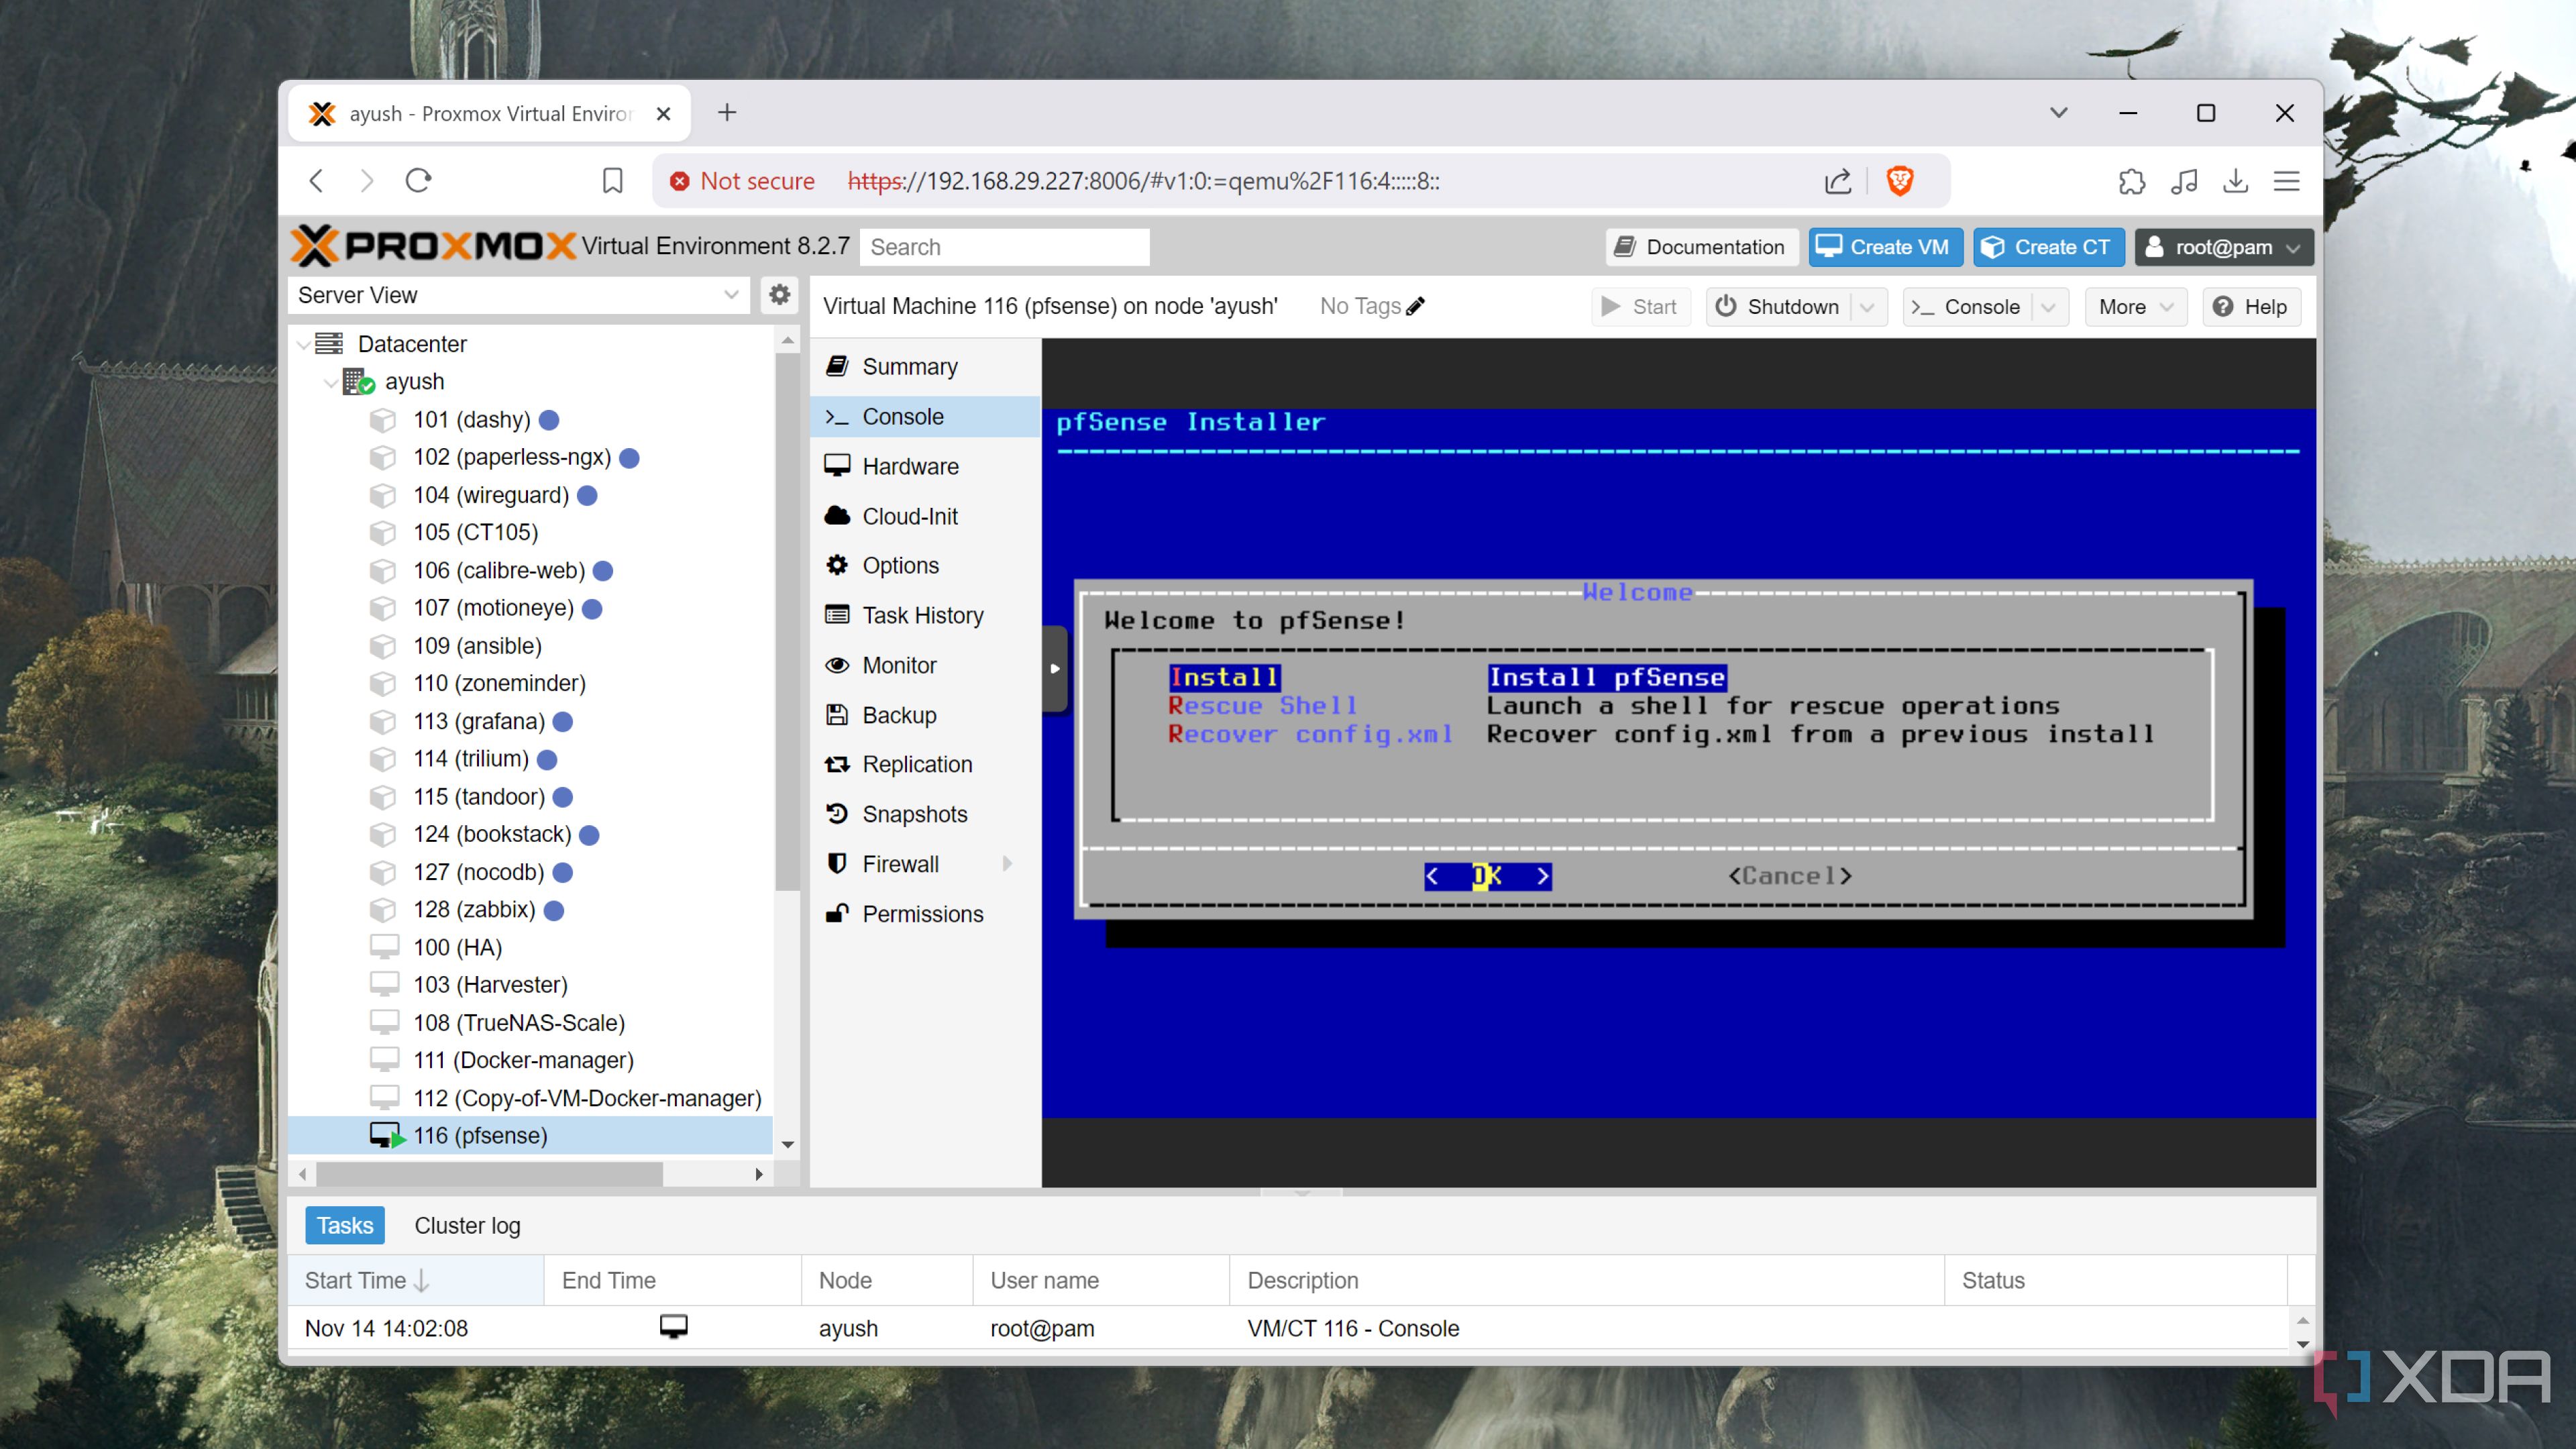Collapse the Datacenter tree node
Screen dimensions: 2576x1449
(x=304, y=343)
